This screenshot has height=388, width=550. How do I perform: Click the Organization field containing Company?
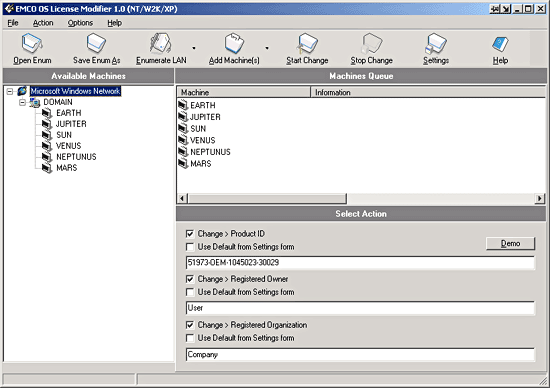(360, 354)
